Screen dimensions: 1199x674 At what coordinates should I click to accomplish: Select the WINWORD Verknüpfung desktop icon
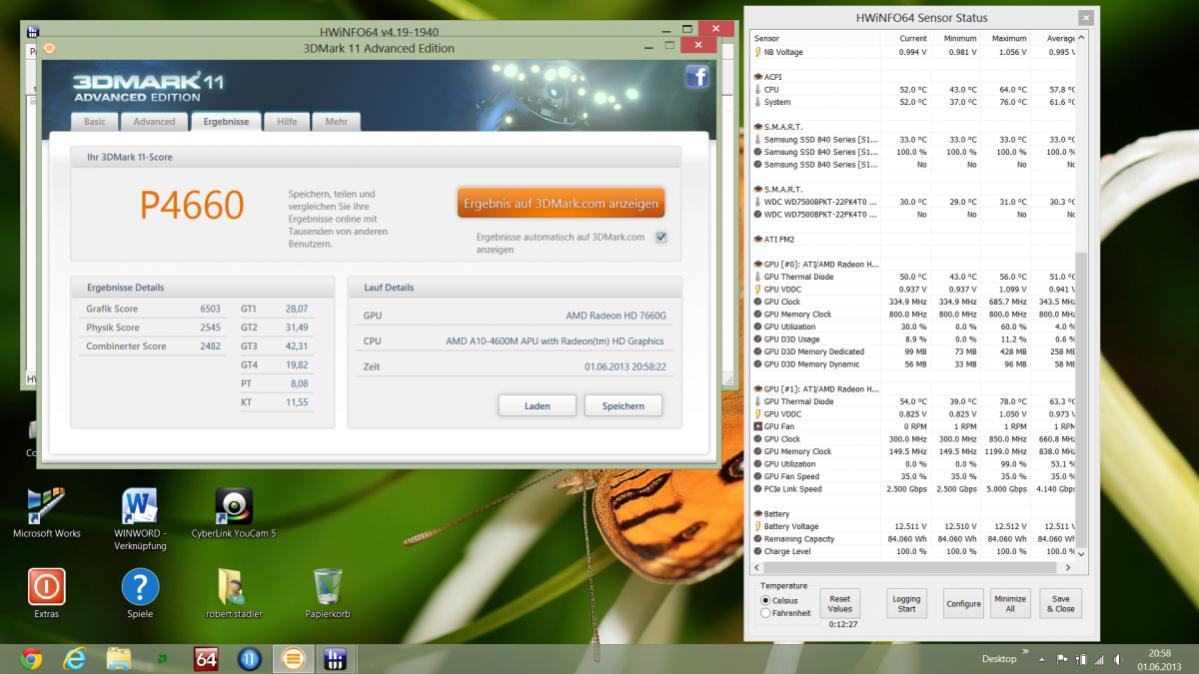[140, 519]
